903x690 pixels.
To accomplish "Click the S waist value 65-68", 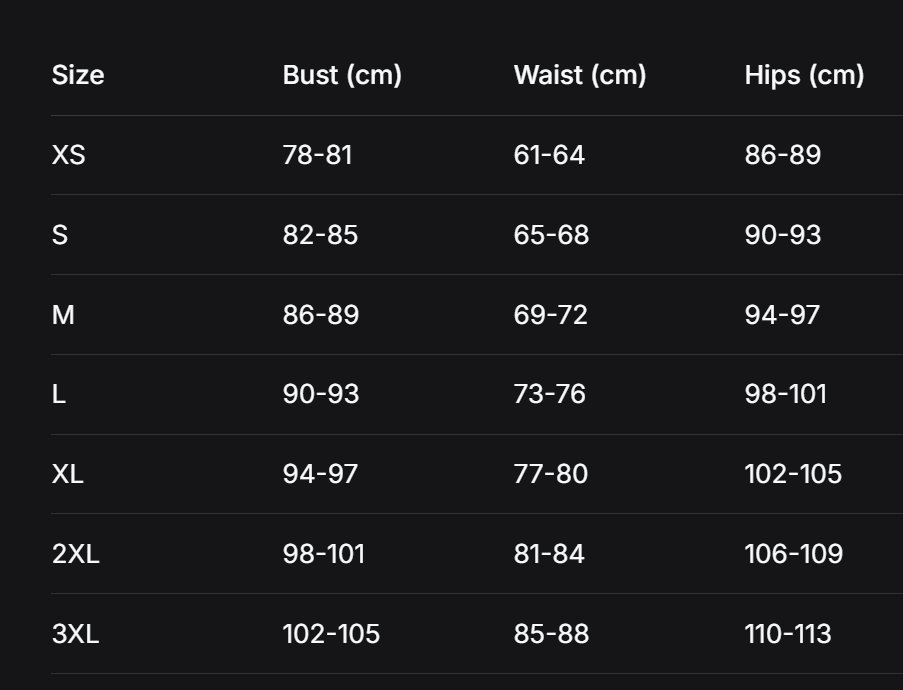I will pos(551,235).
